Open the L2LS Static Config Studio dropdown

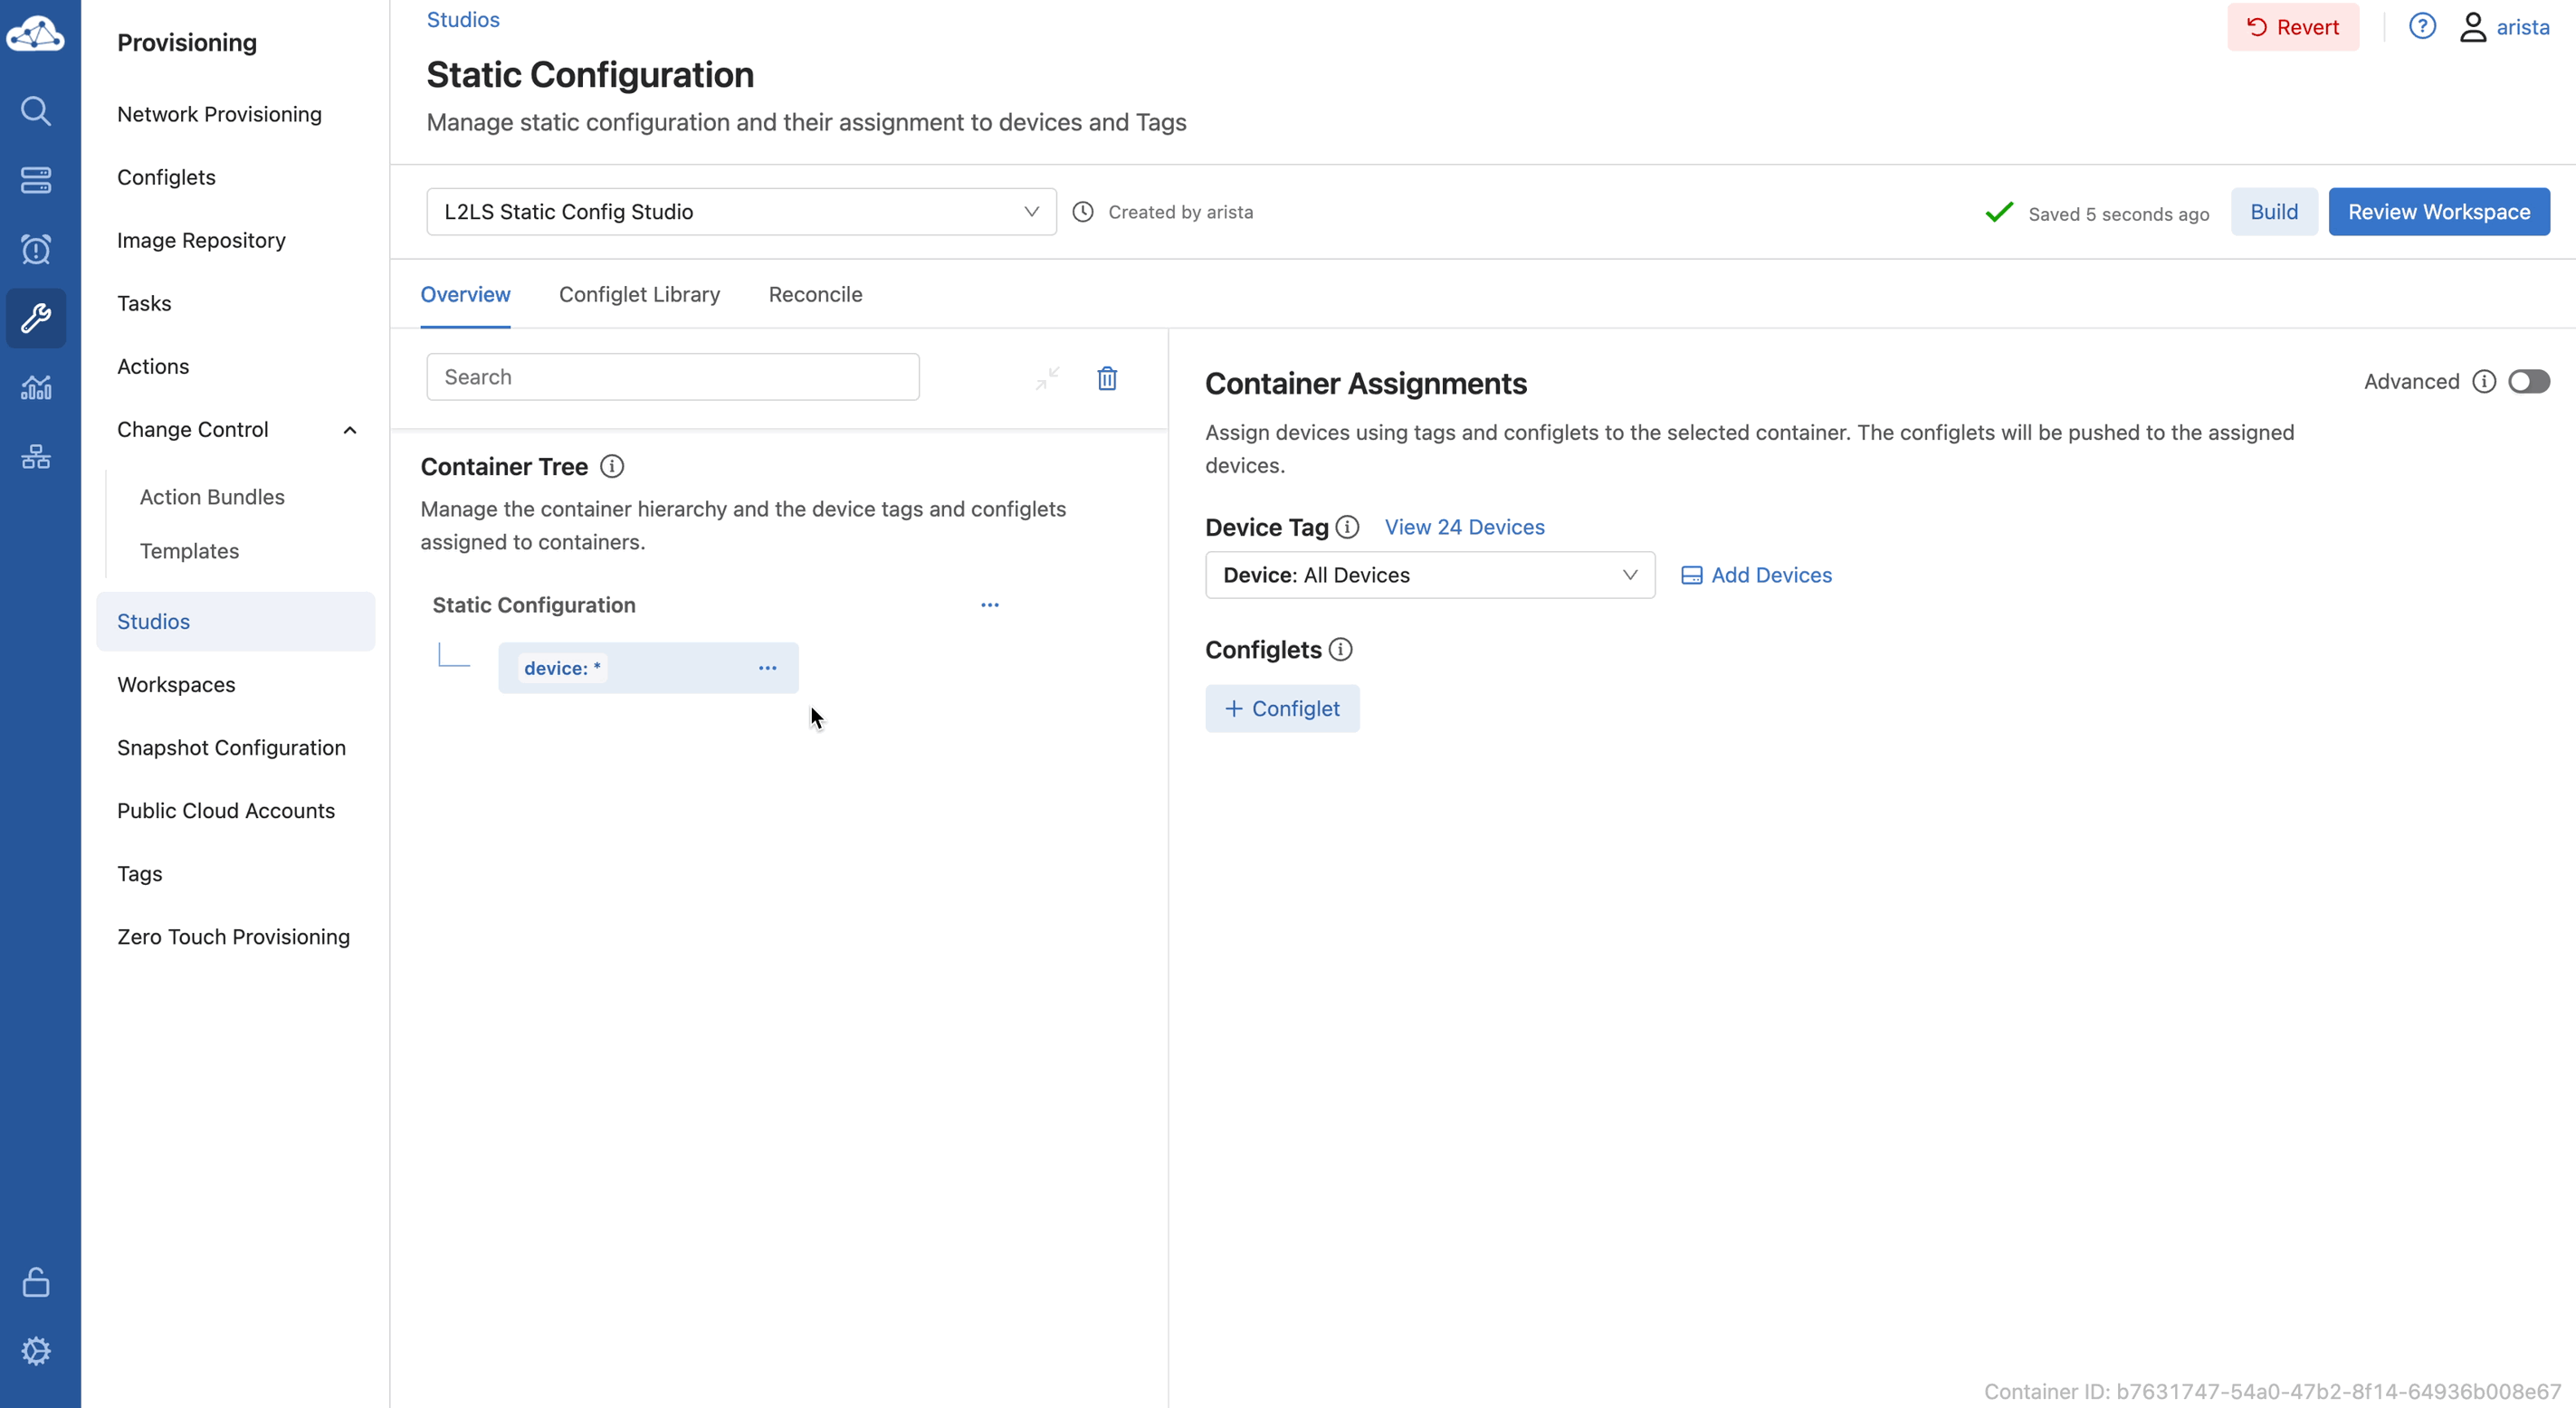pos(740,212)
